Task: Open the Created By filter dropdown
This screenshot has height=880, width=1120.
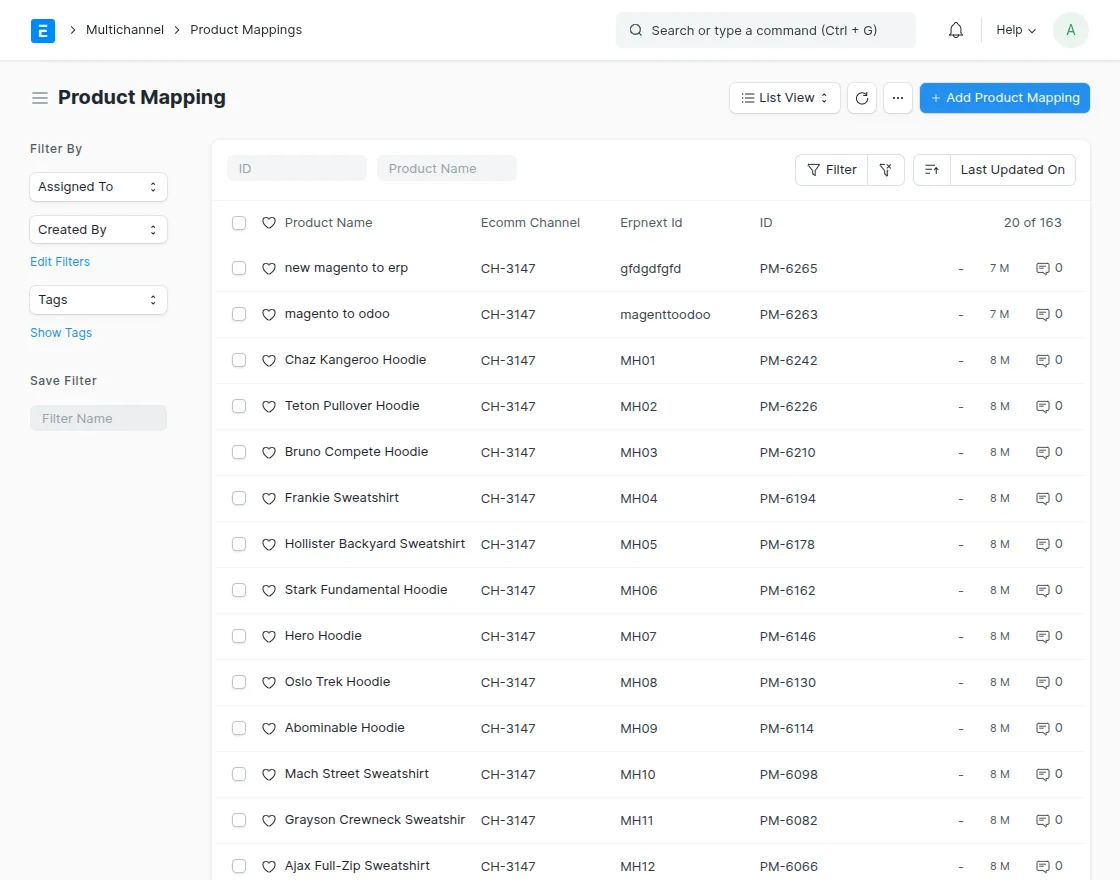Action: [x=98, y=230]
